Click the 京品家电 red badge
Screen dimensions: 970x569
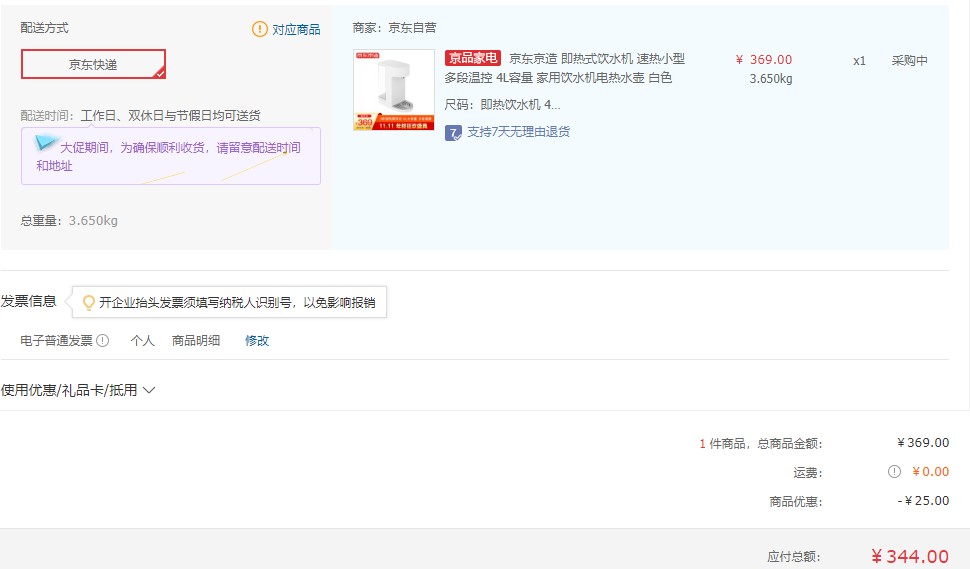[473, 58]
